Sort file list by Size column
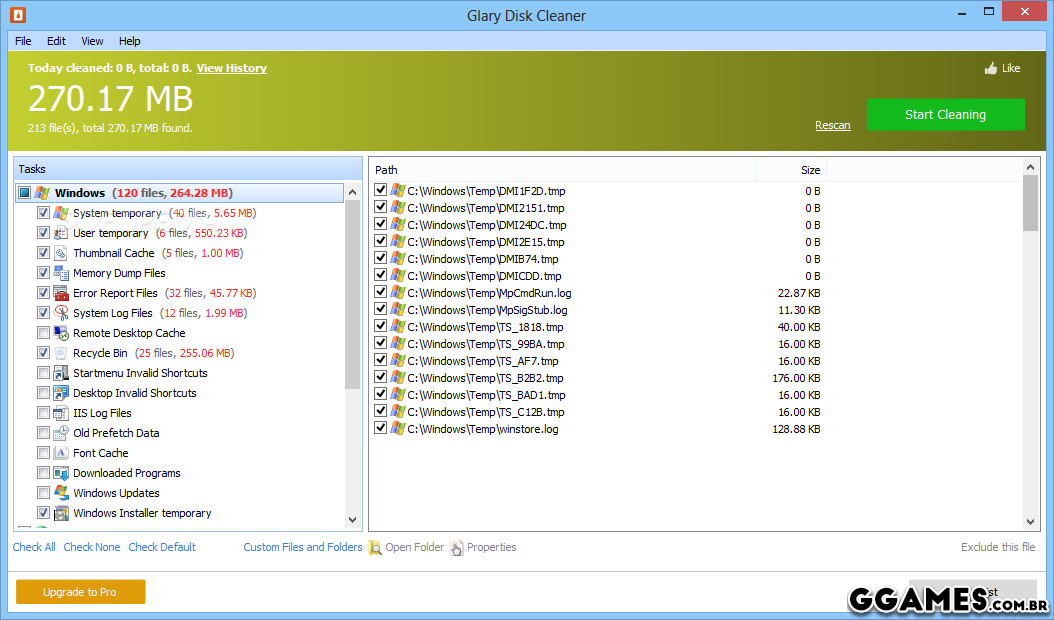This screenshot has height=620, width=1054. tap(809, 170)
